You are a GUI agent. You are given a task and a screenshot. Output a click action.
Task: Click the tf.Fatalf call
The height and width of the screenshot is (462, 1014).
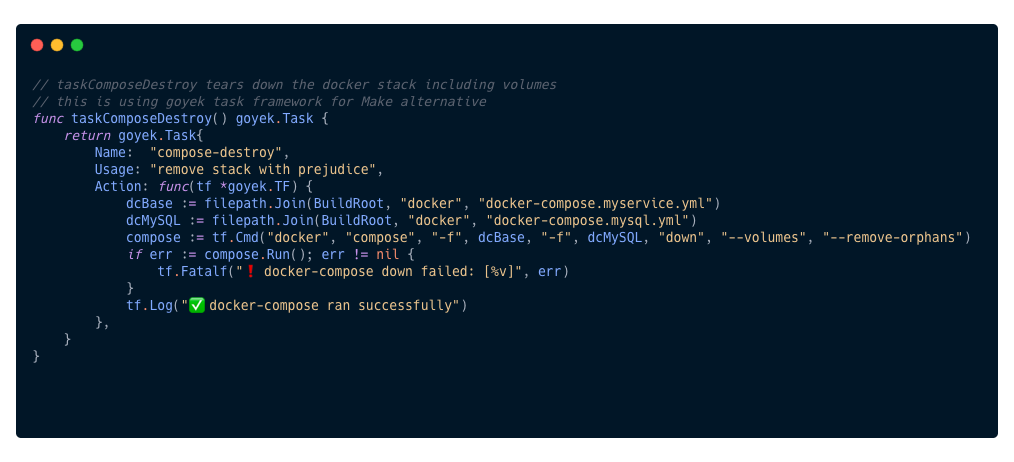pos(192,271)
